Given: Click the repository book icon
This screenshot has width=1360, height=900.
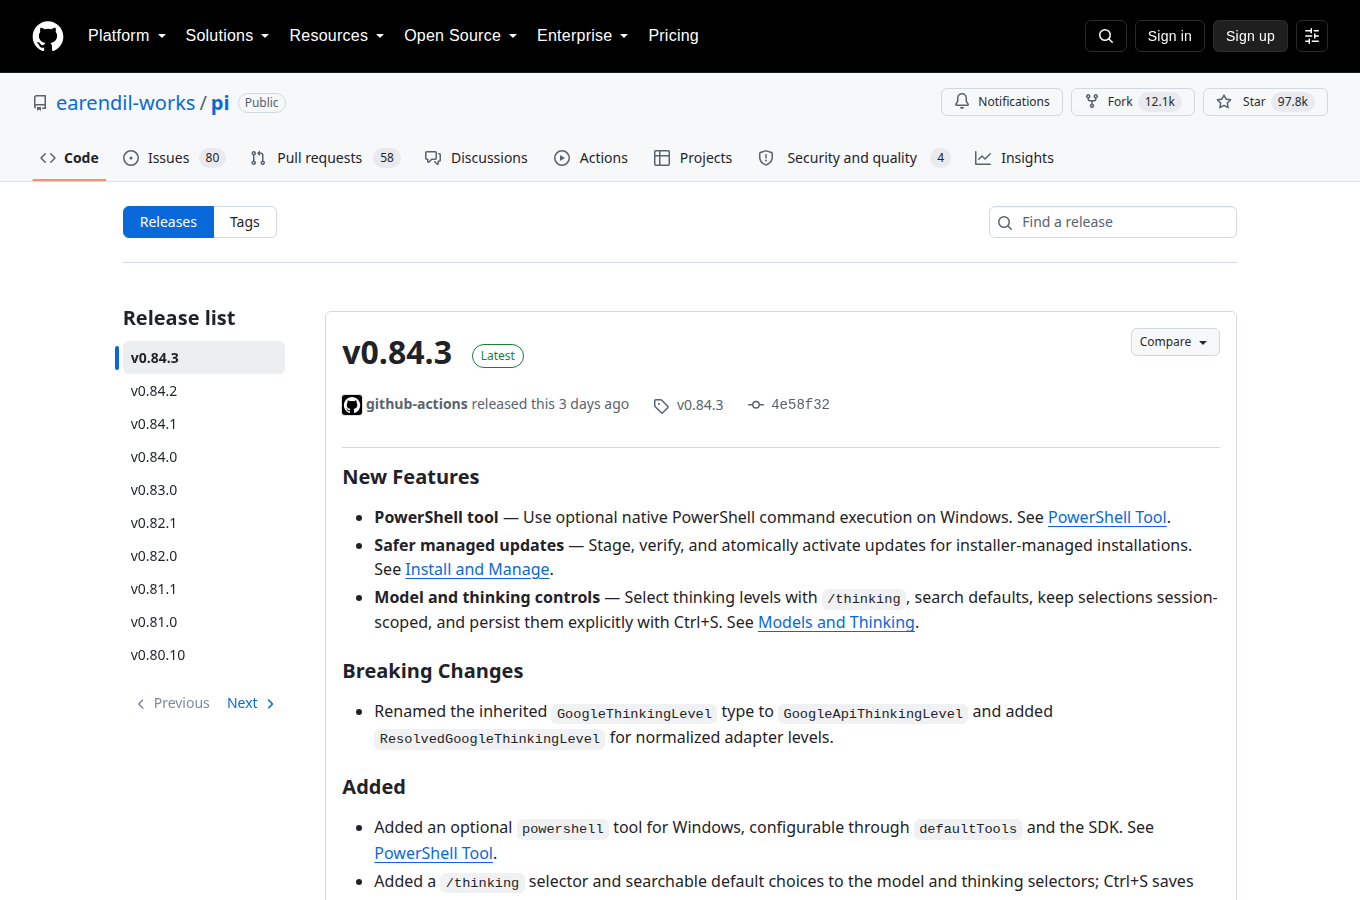Looking at the screenshot, I should [40, 103].
